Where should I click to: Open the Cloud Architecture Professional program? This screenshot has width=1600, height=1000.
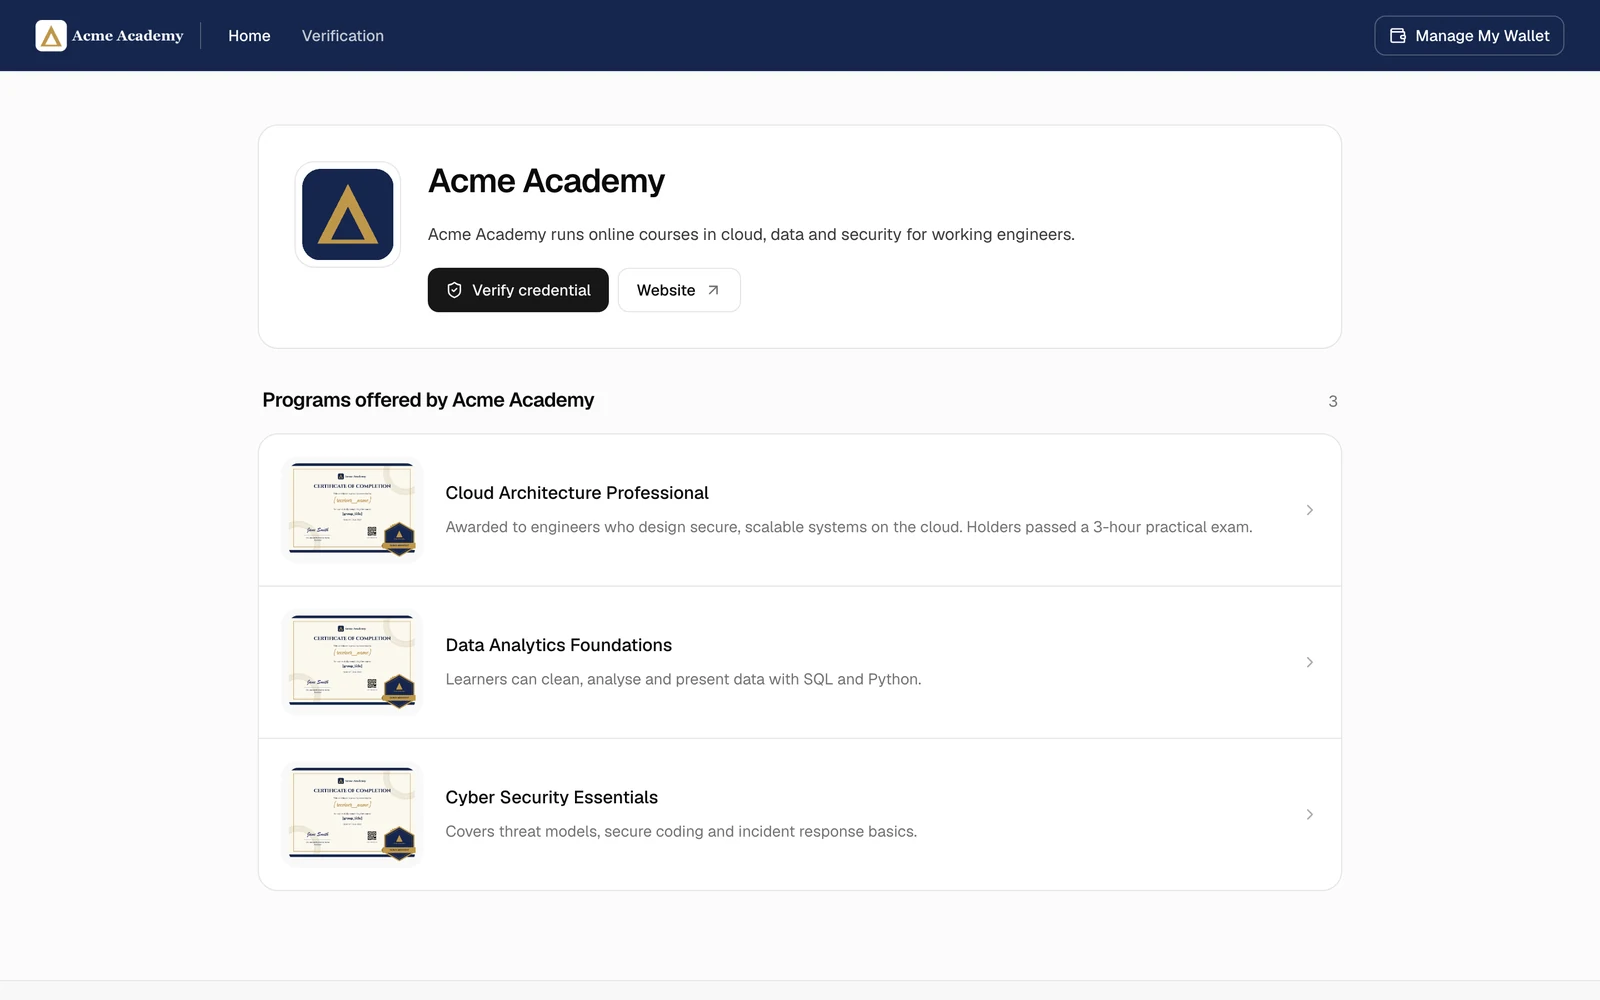(x=800, y=510)
